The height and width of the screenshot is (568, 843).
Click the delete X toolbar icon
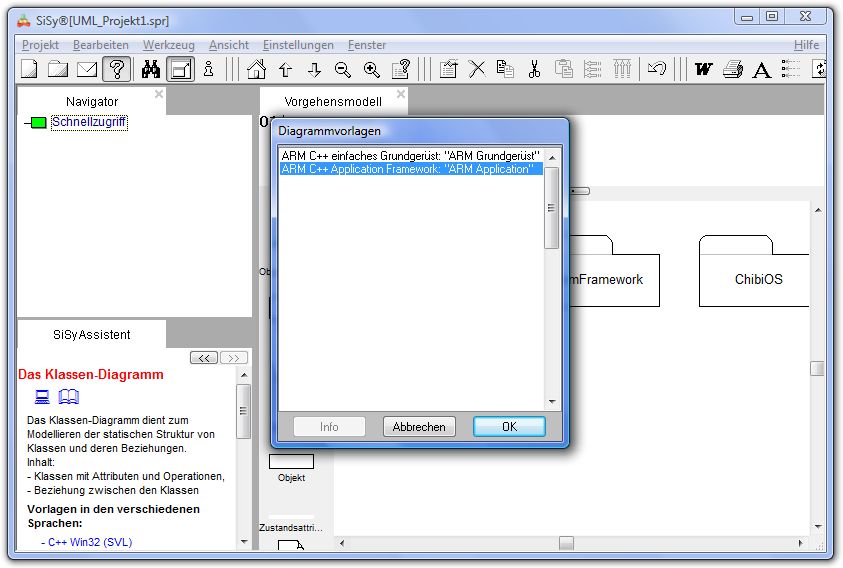click(x=477, y=69)
